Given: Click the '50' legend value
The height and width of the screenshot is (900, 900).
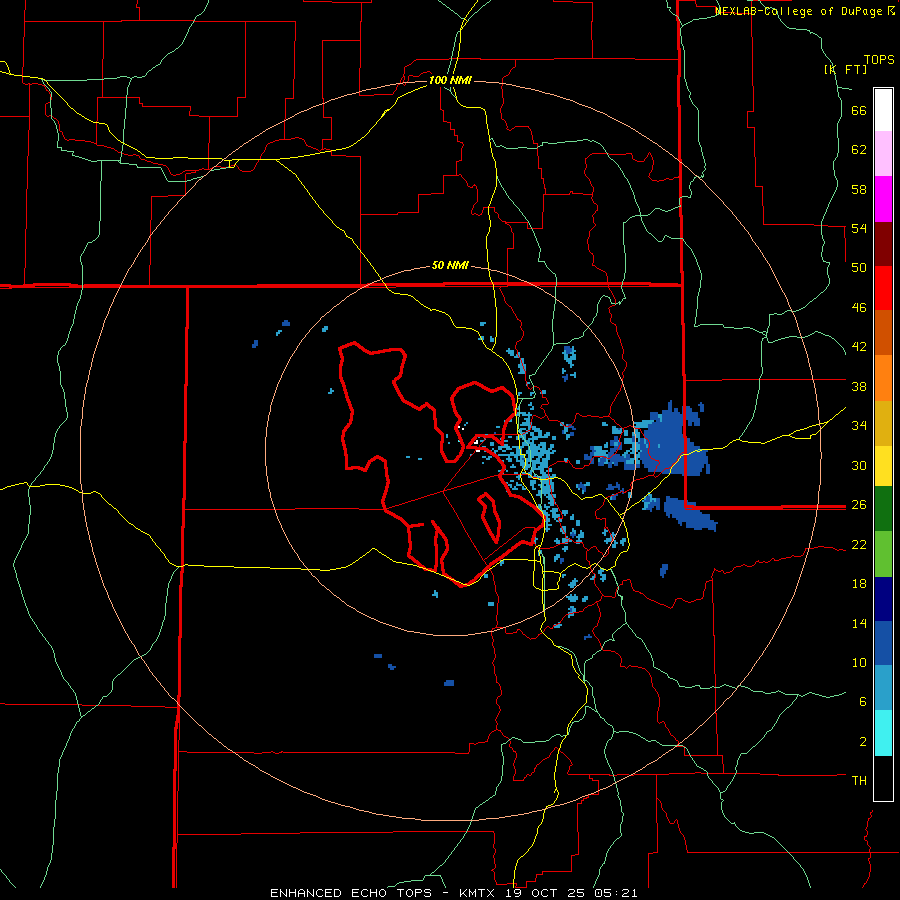Looking at the screenshot, I should [859, 267].
